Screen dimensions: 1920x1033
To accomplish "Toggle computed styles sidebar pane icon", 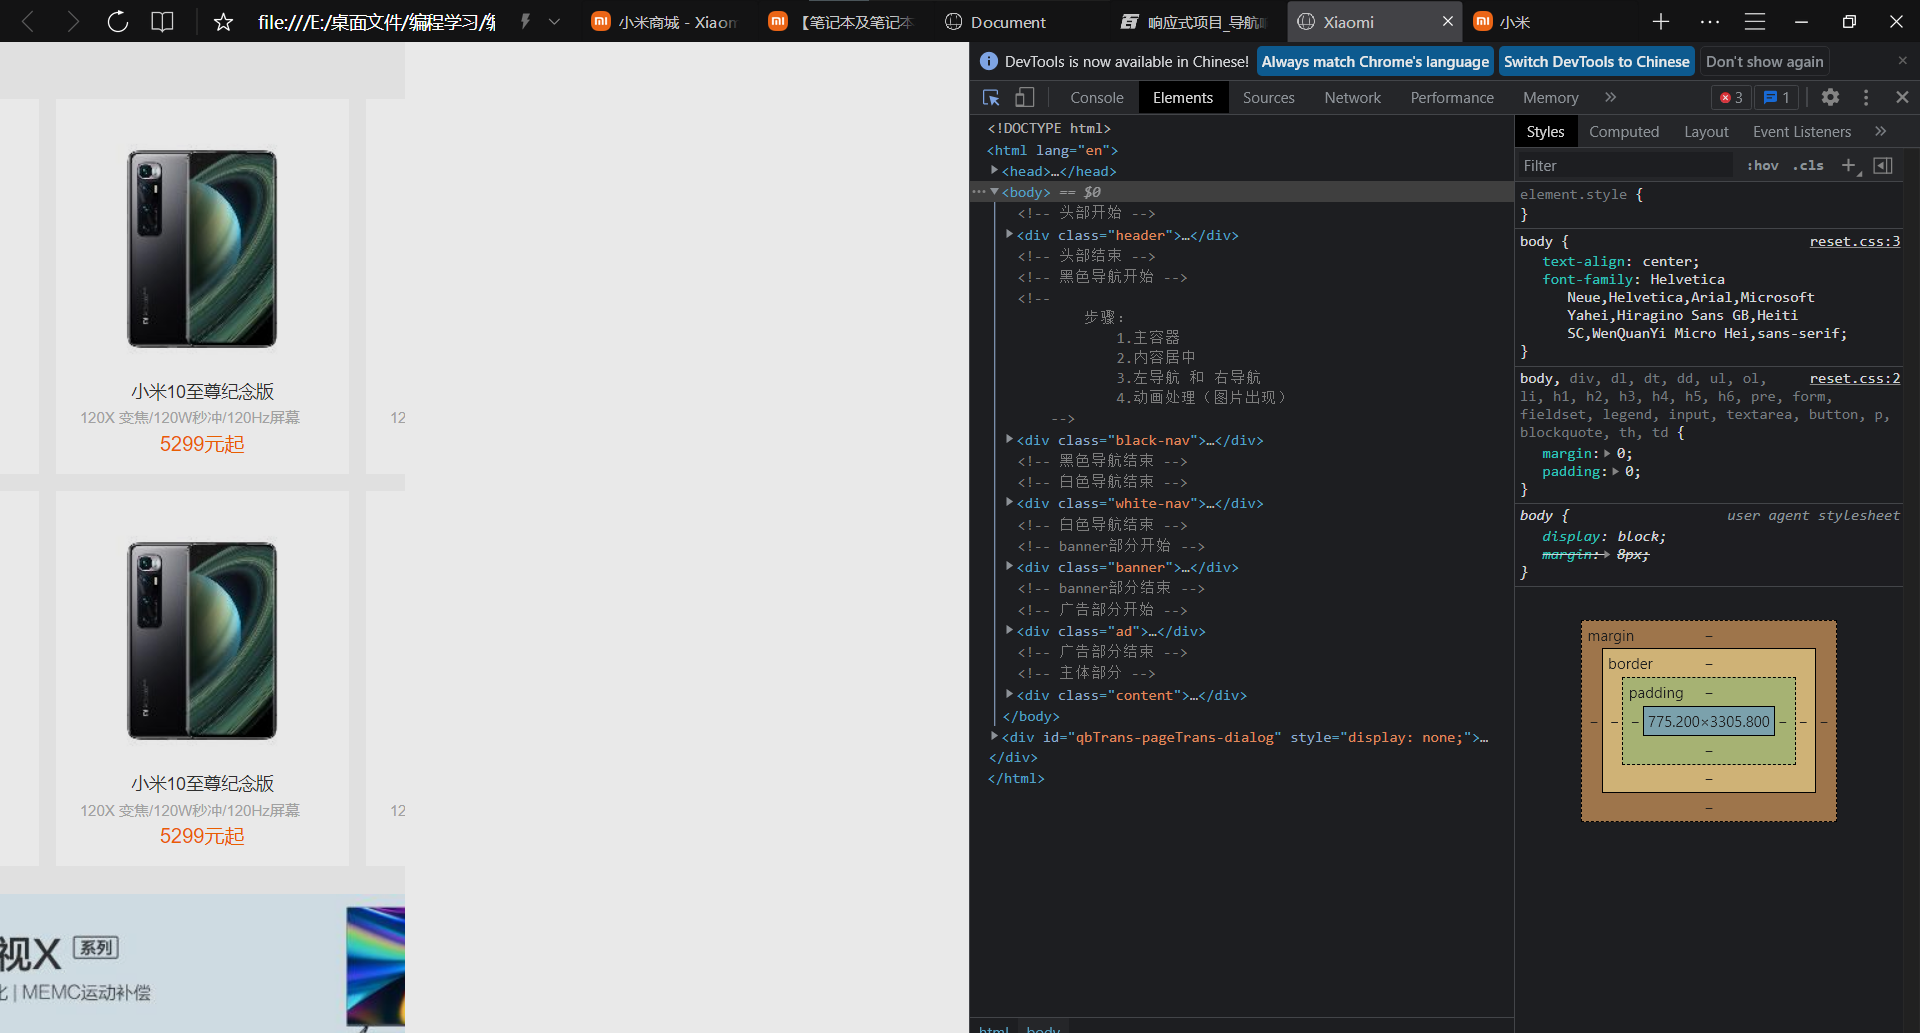I will tap(1883, 165).
